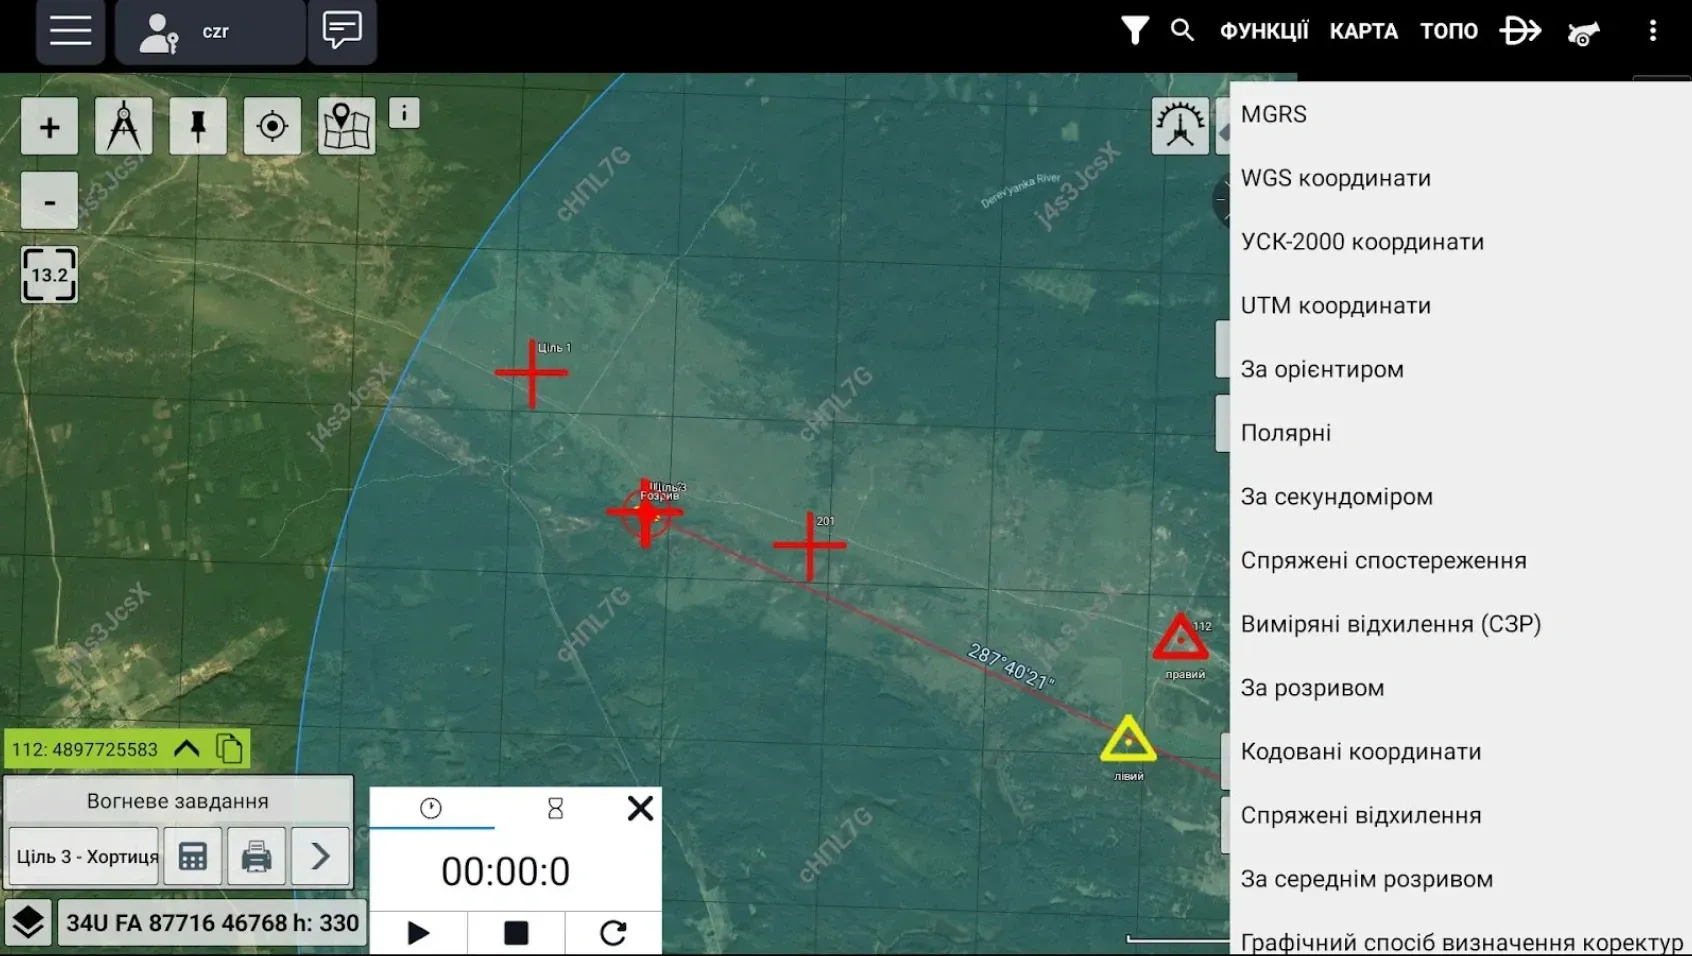Tap the Вогневе завдання header
Image resolution: width=1692 pixels, height=956 pixels.
[x=178, y=801]
